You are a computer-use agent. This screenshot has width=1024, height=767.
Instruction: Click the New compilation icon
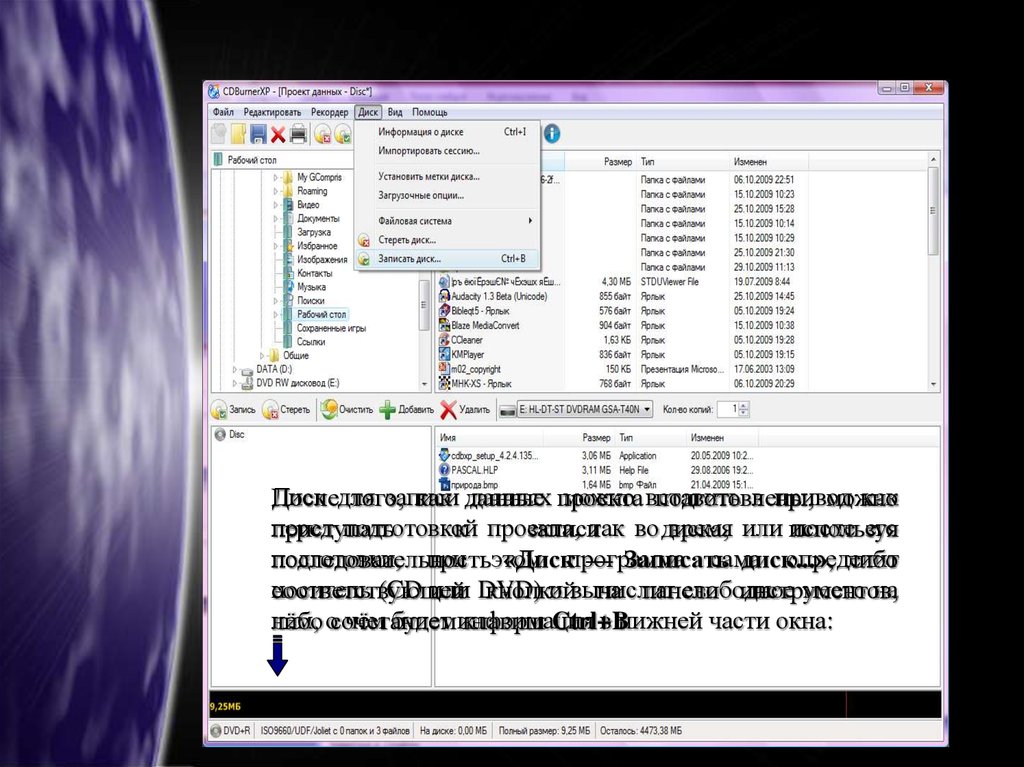(219, 133)
